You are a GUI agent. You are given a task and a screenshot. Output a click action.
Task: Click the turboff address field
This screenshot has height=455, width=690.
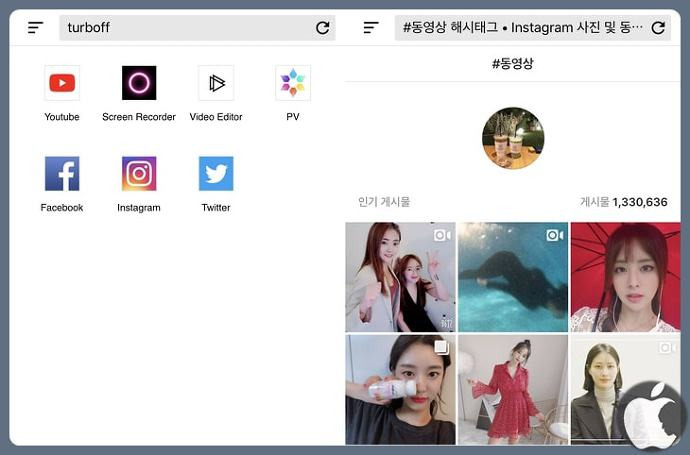click(197, 28)
